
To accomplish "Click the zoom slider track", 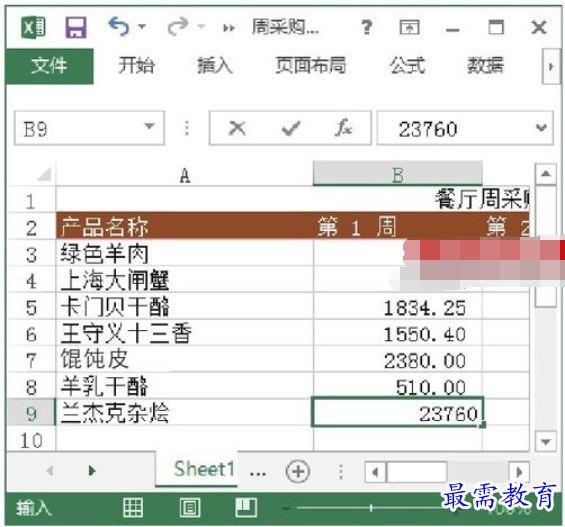I will tap(371, 508).
